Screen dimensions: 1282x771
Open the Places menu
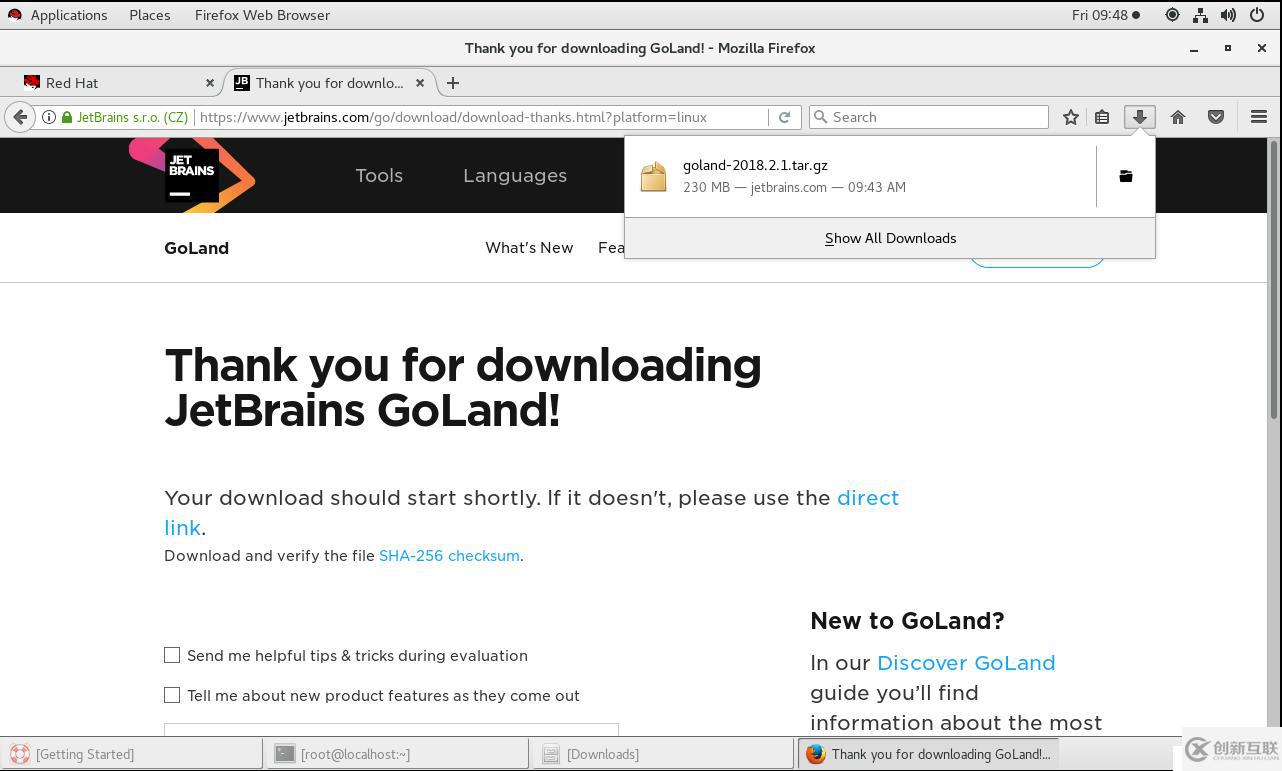(x=150, y=15)
